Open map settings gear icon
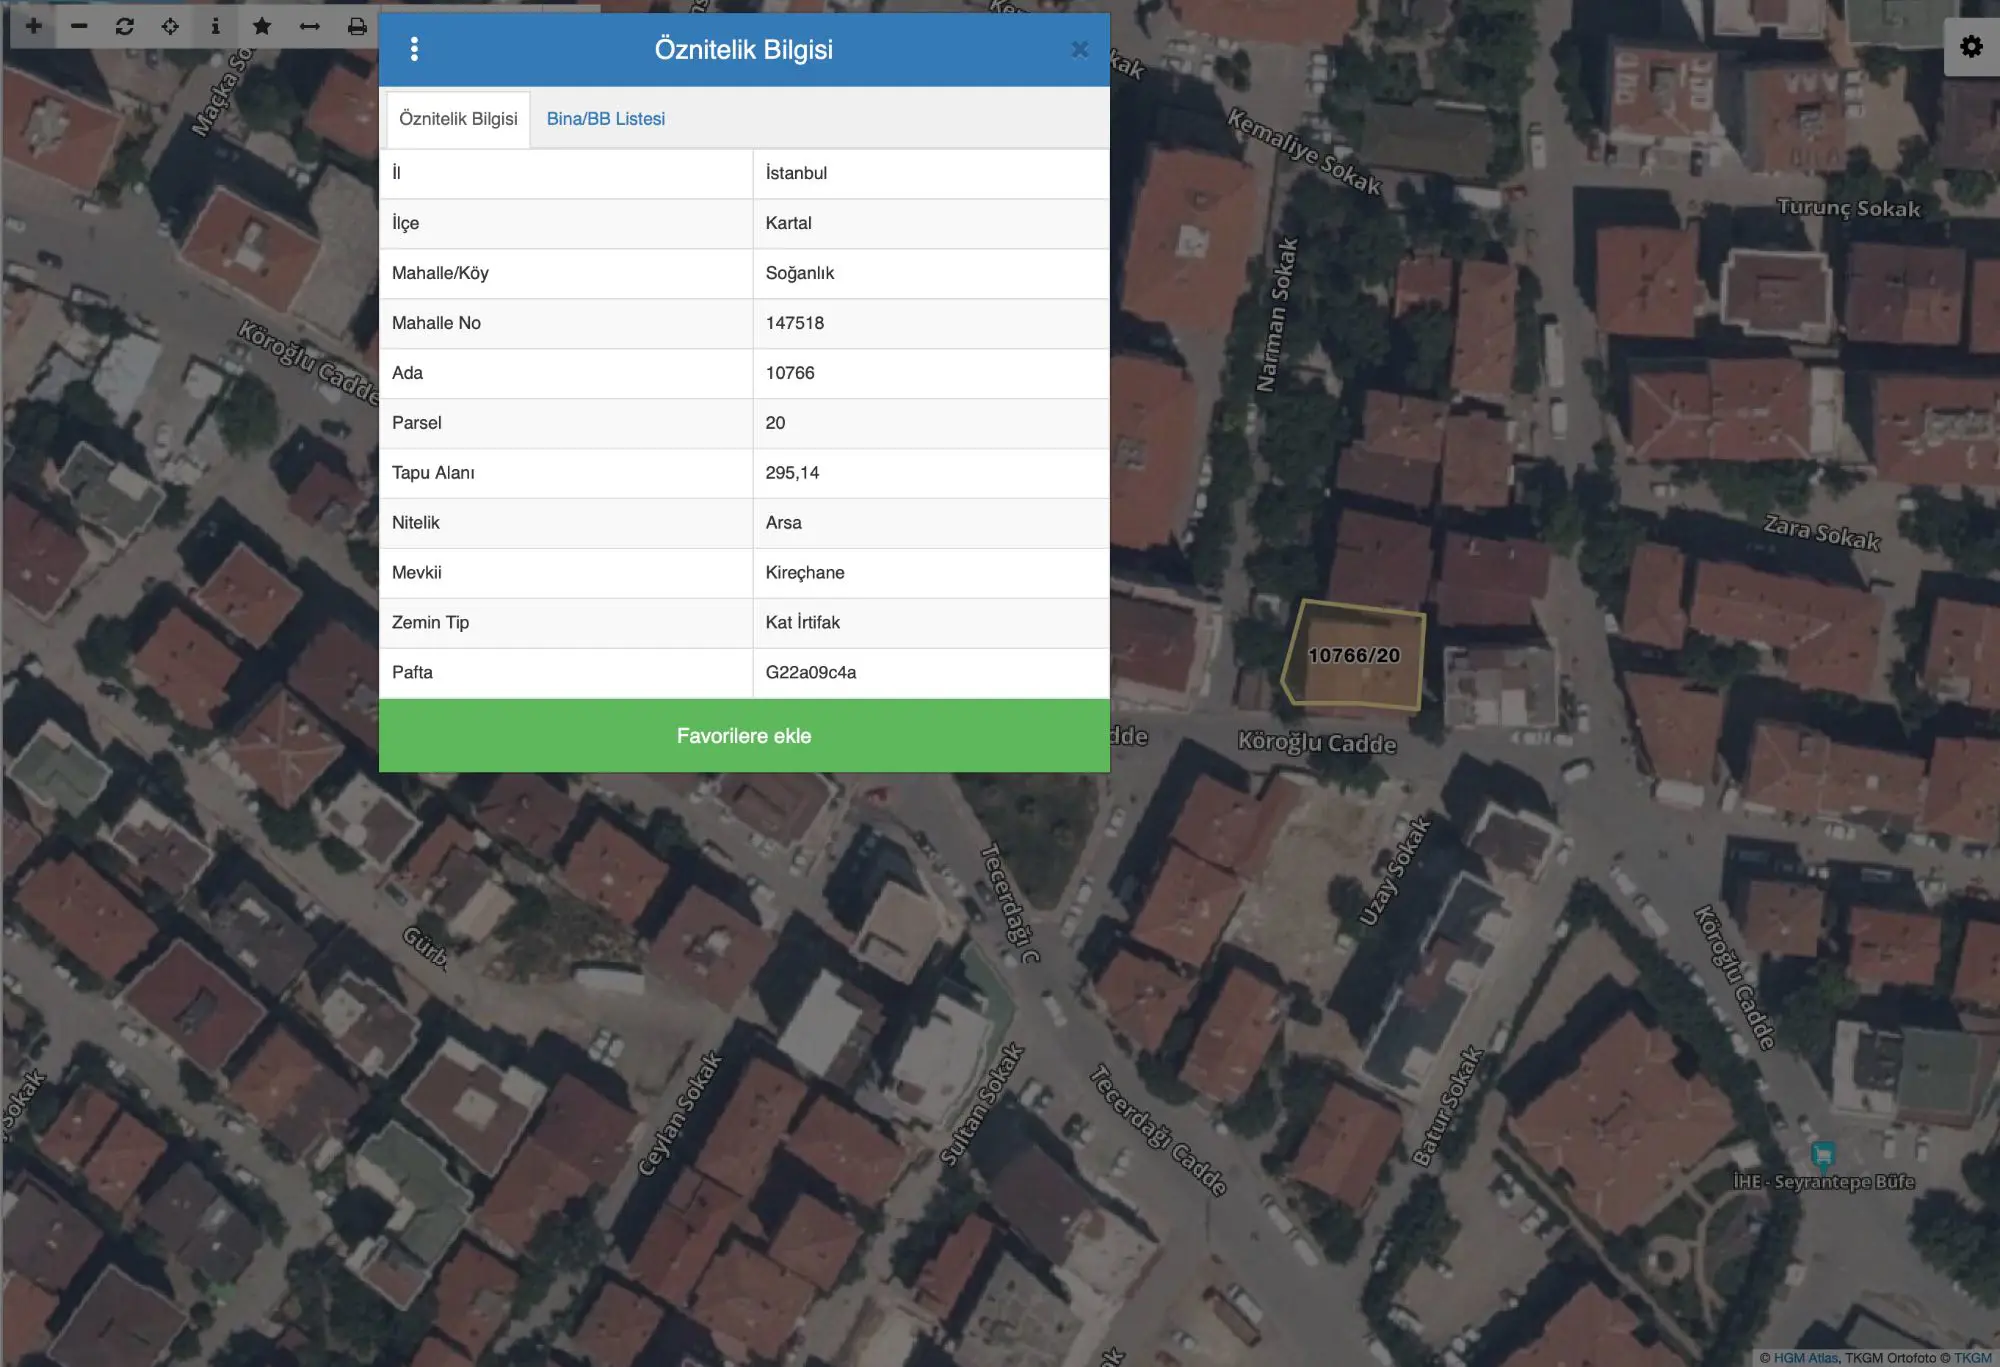 pos(1971,46)
